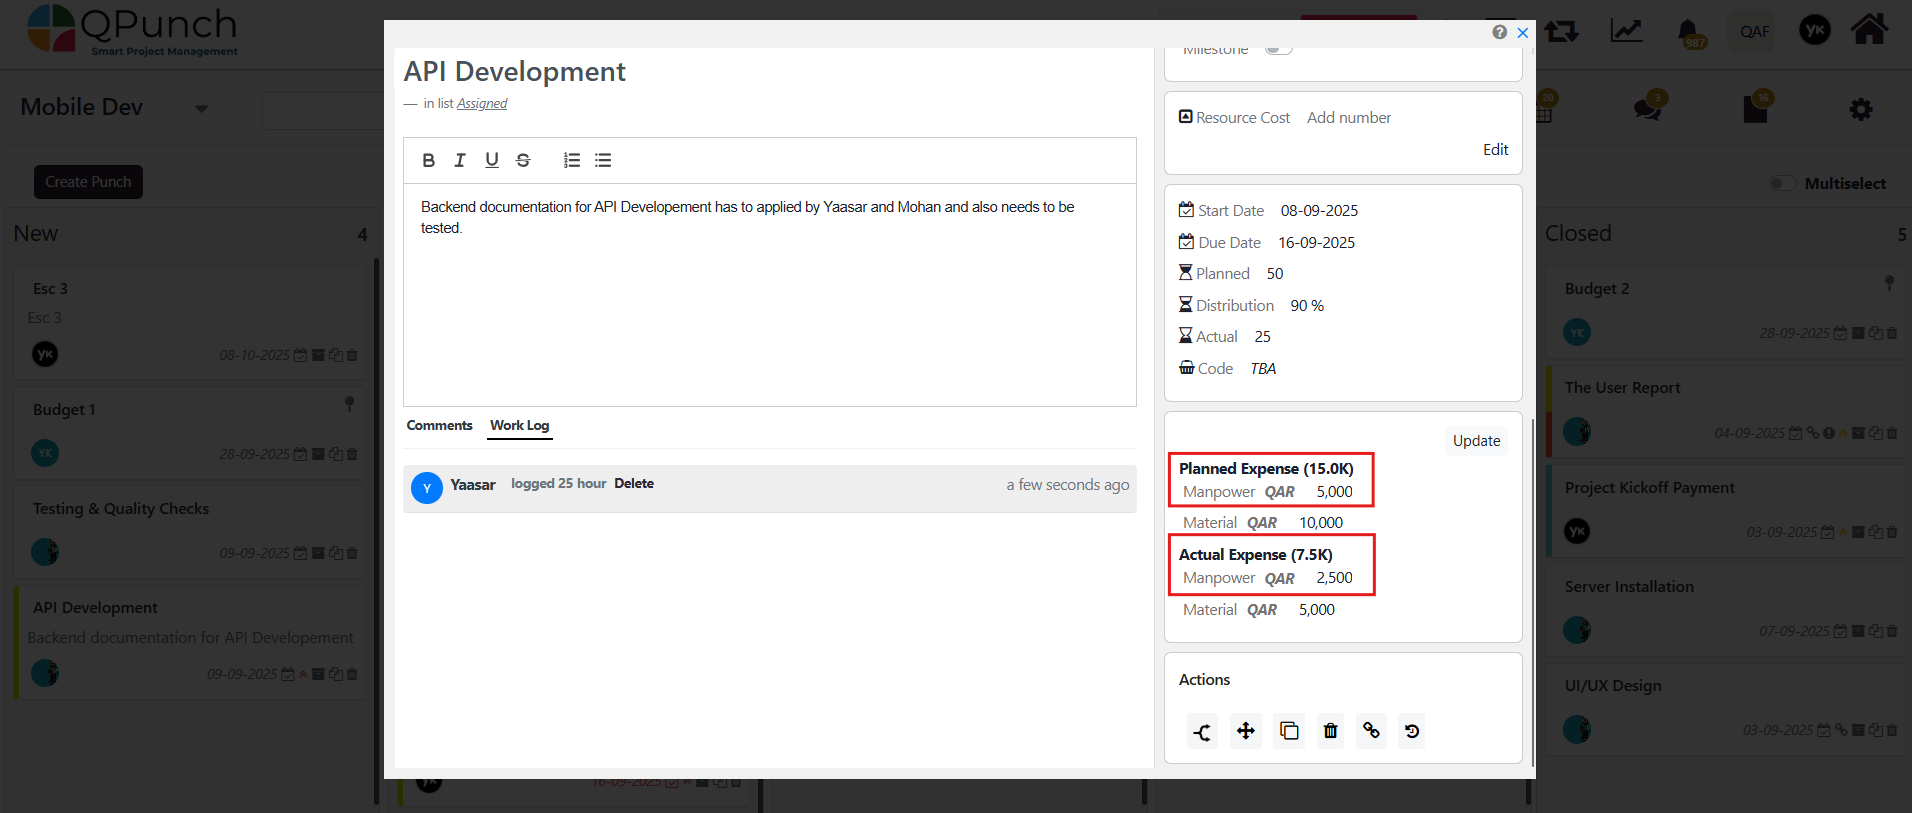
Task: Click the Update expenses button
Action: click(1476, 441)
